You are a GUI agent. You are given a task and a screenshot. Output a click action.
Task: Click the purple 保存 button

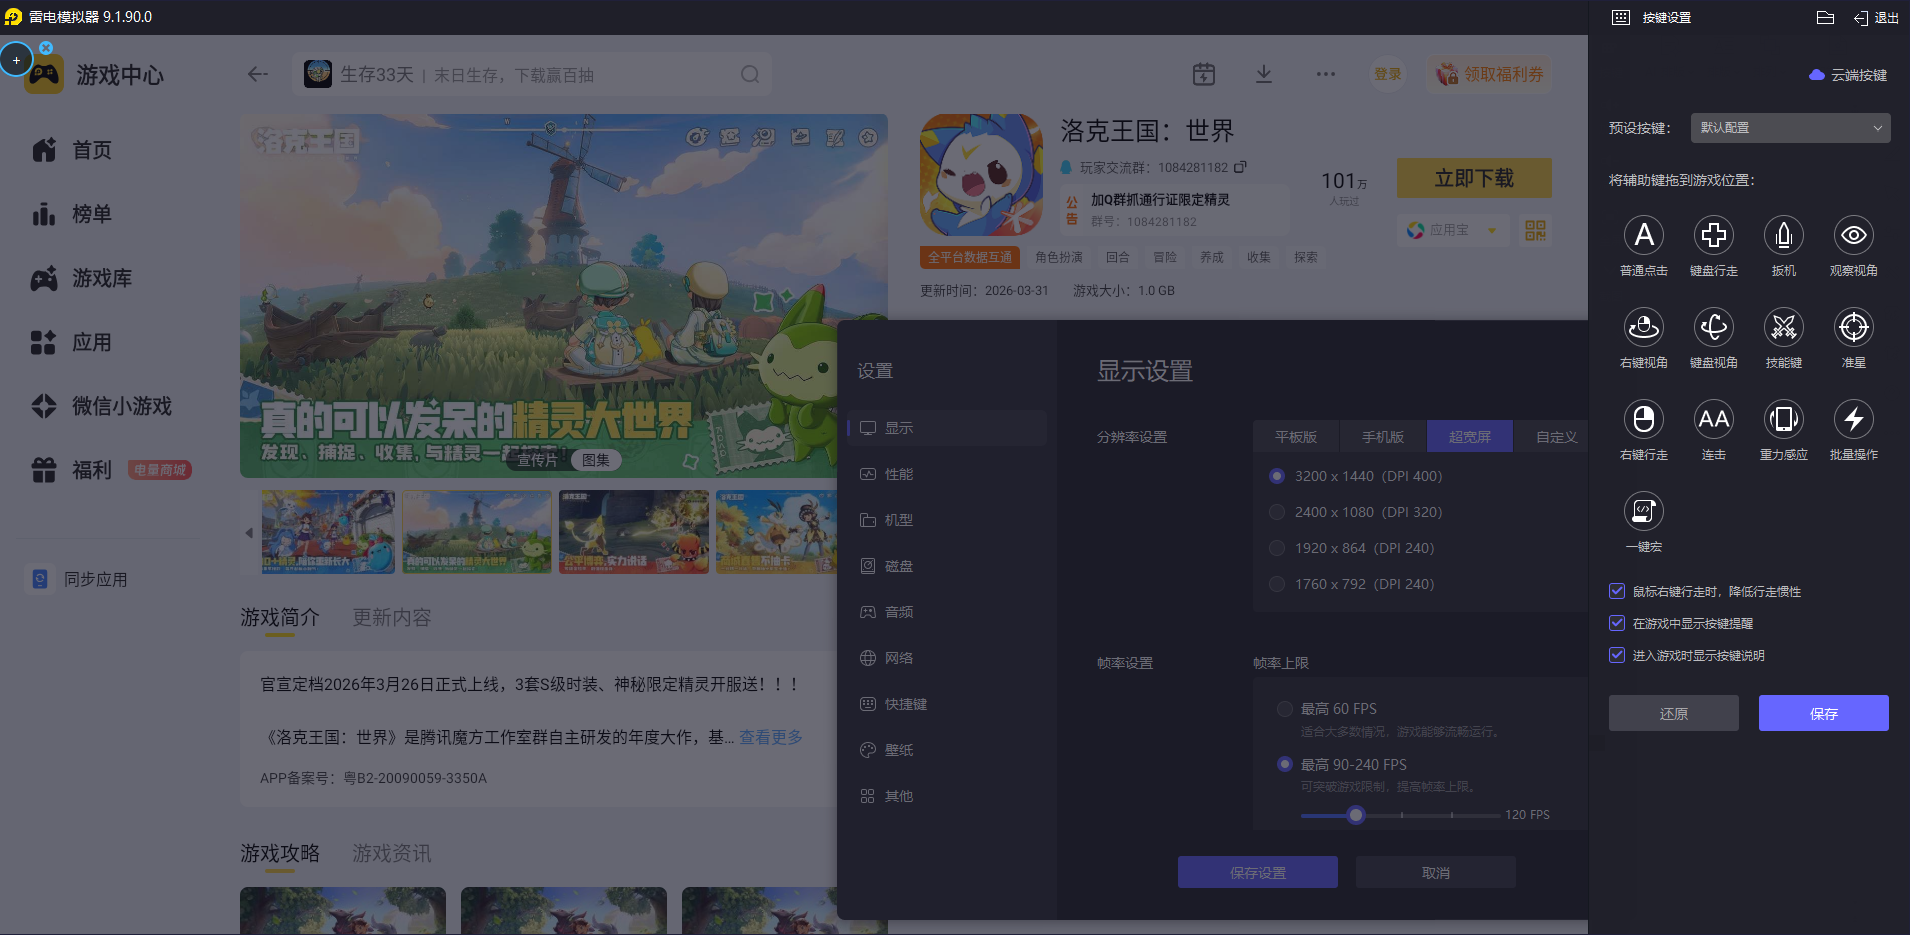(x=1823, y=713)
